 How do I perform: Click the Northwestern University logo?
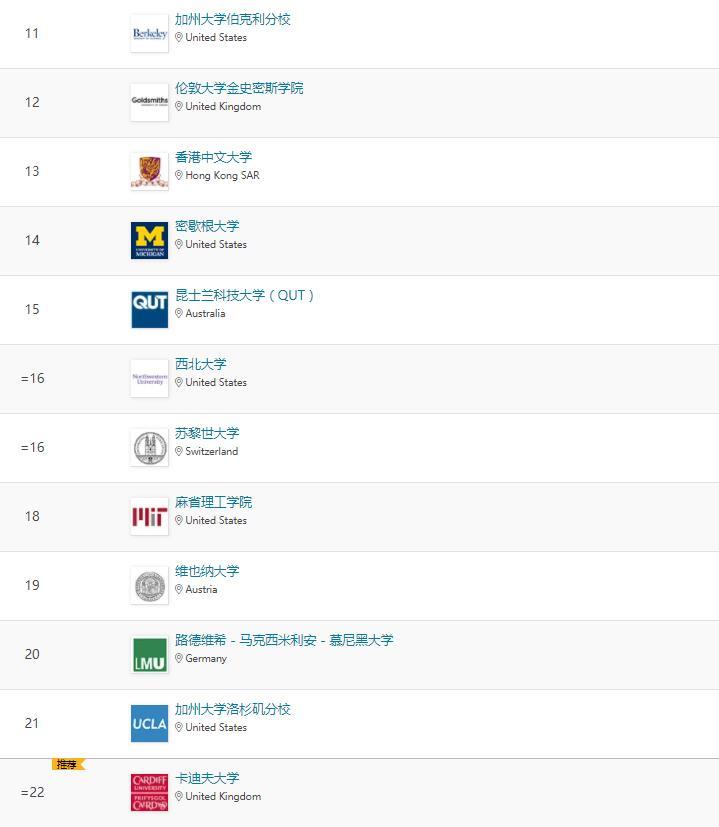pos(149,379)
